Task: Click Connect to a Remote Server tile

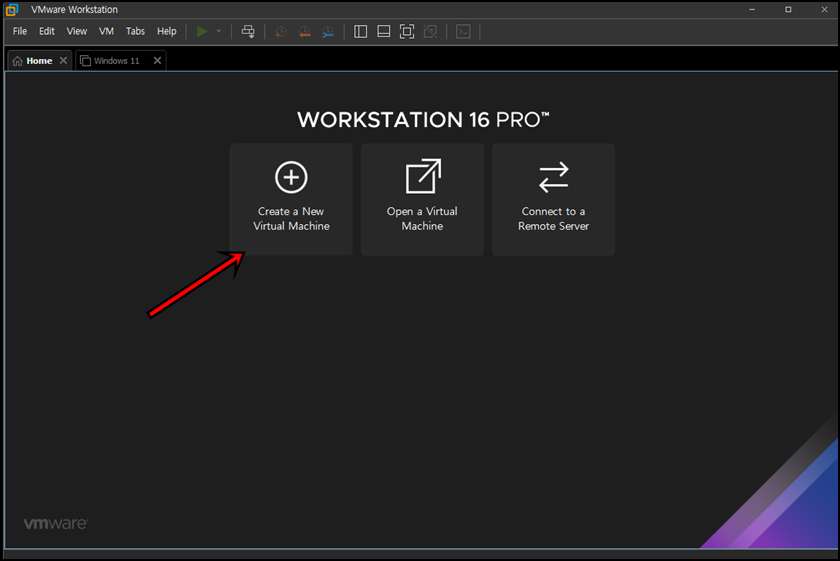Action: (x=553, y=199)
